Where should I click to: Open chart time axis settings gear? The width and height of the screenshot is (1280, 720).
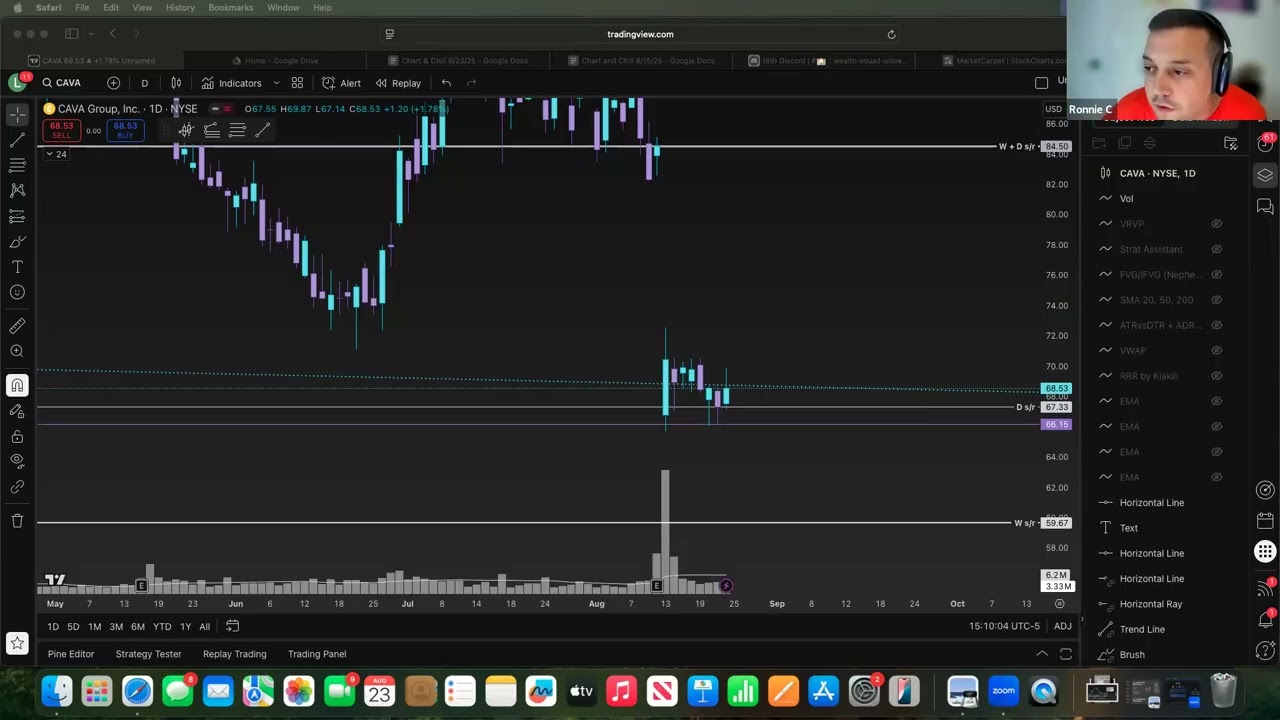1059,604
